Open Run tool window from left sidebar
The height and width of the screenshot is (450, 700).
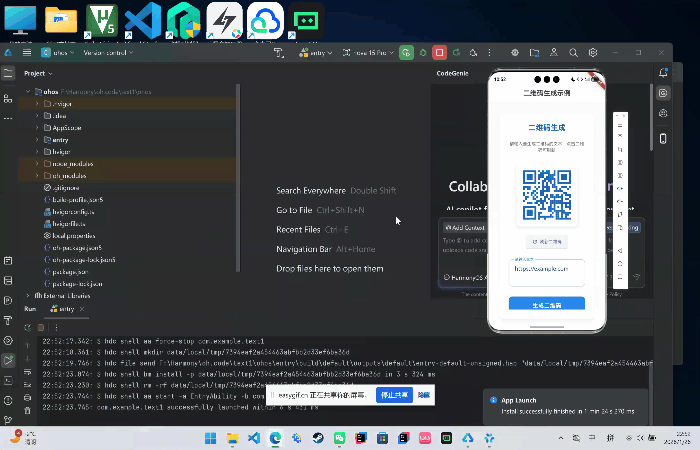pos(8,360)
